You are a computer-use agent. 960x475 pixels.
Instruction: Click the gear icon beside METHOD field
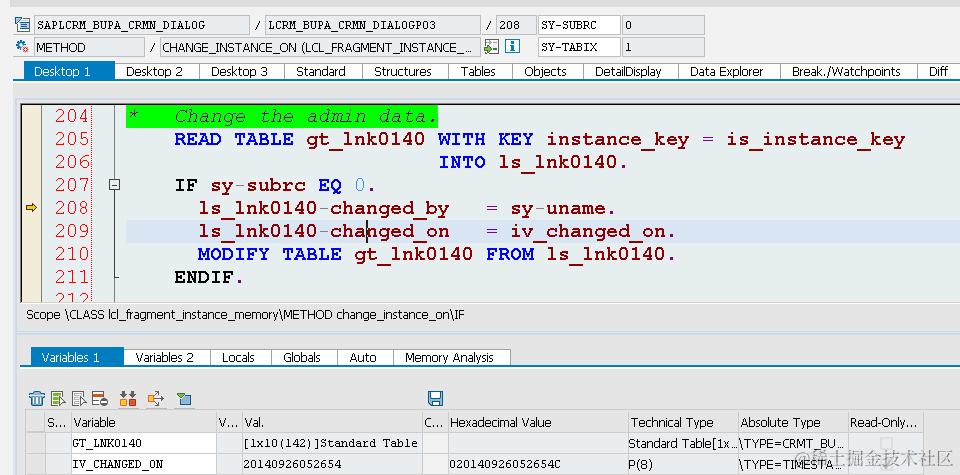pyautogui.click(x=23, y=47)
